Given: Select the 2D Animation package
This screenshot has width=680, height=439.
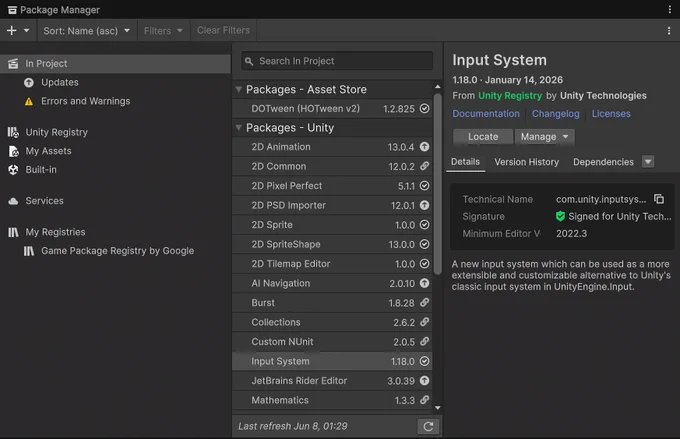Looking at the screenshot, I should [332, 147].
